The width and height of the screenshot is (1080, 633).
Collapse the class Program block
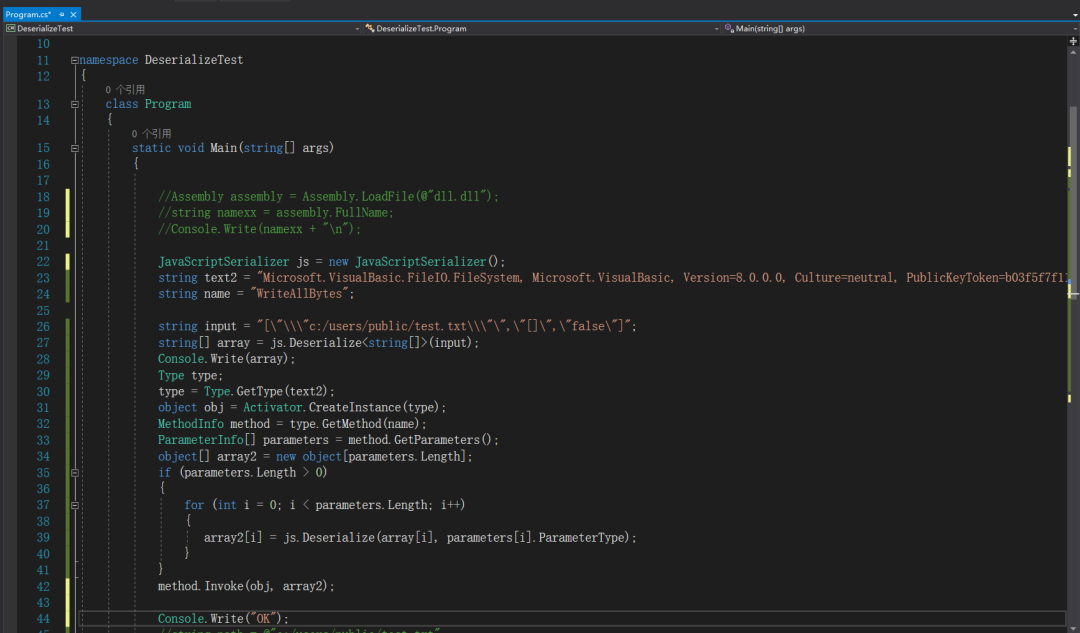74,105
